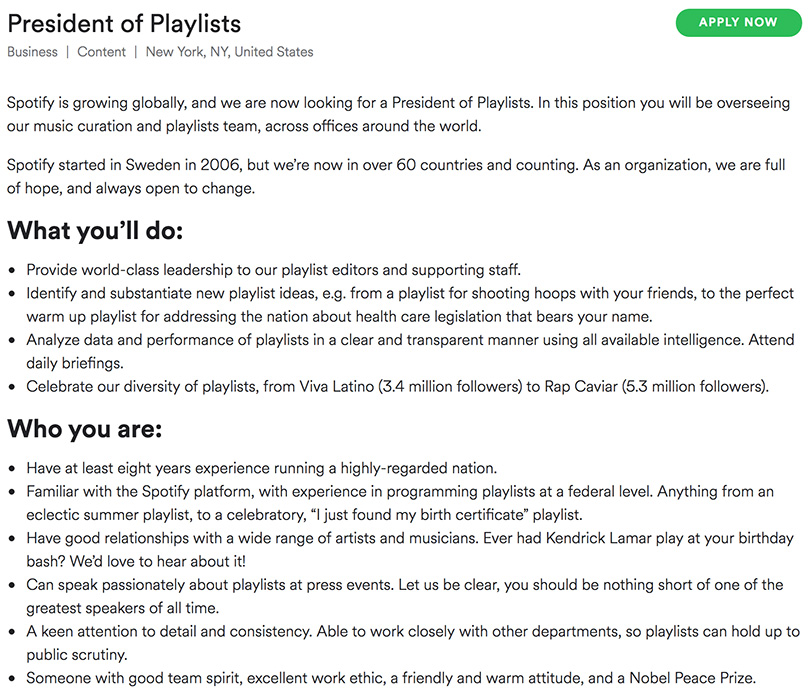Click the "Who you are:" heading
810x689 pixels.
pyautogui.click(x=85, y=429)
